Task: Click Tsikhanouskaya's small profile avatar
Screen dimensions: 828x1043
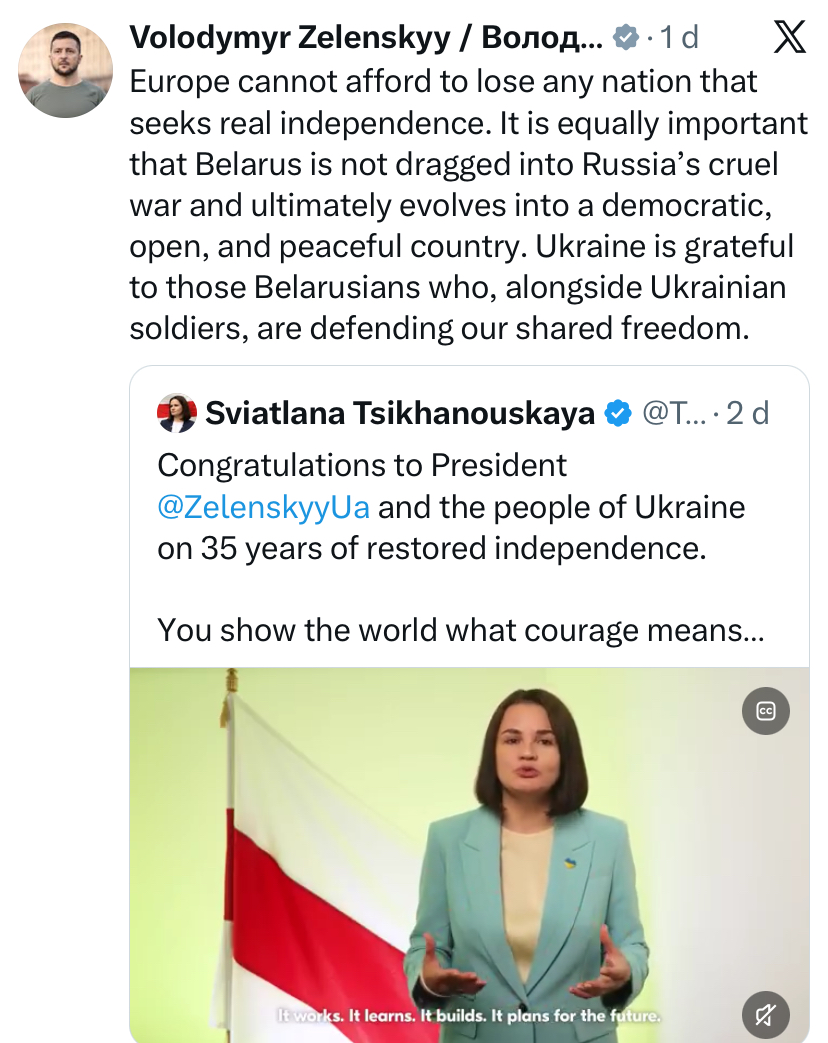Action: (x=177, y=413)
